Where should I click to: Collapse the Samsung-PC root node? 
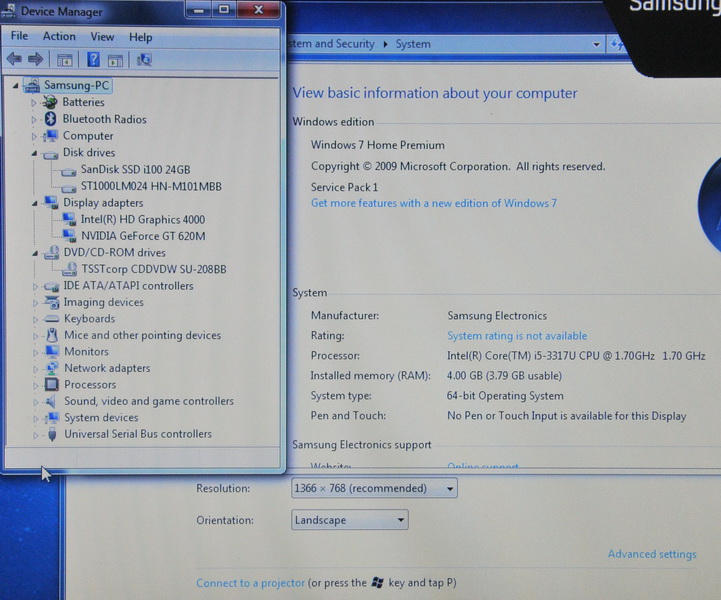[x=16, y=86]
